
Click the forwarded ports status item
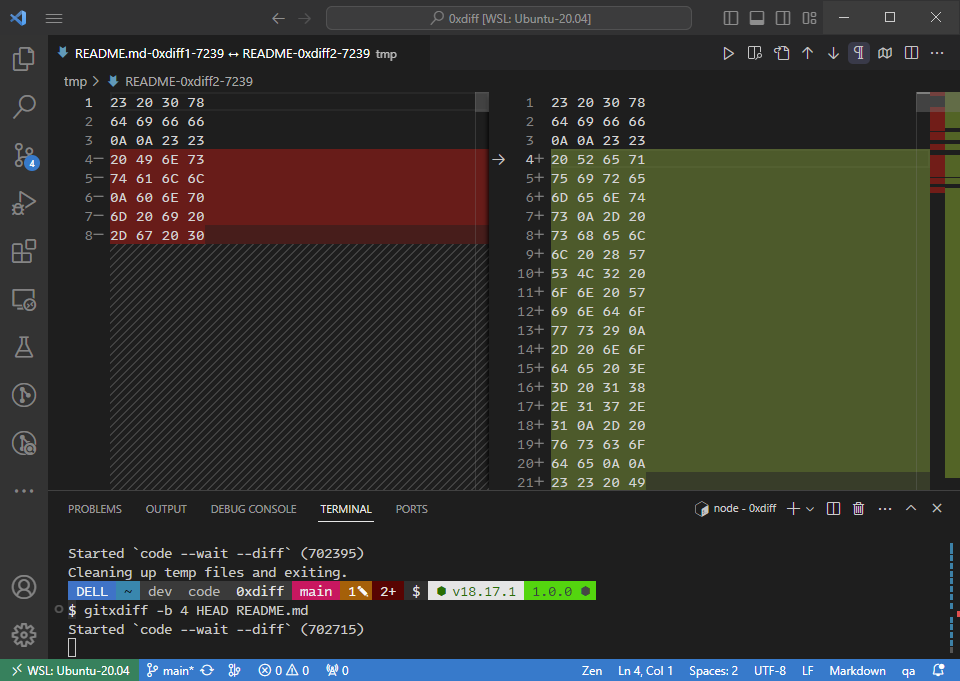337,671
